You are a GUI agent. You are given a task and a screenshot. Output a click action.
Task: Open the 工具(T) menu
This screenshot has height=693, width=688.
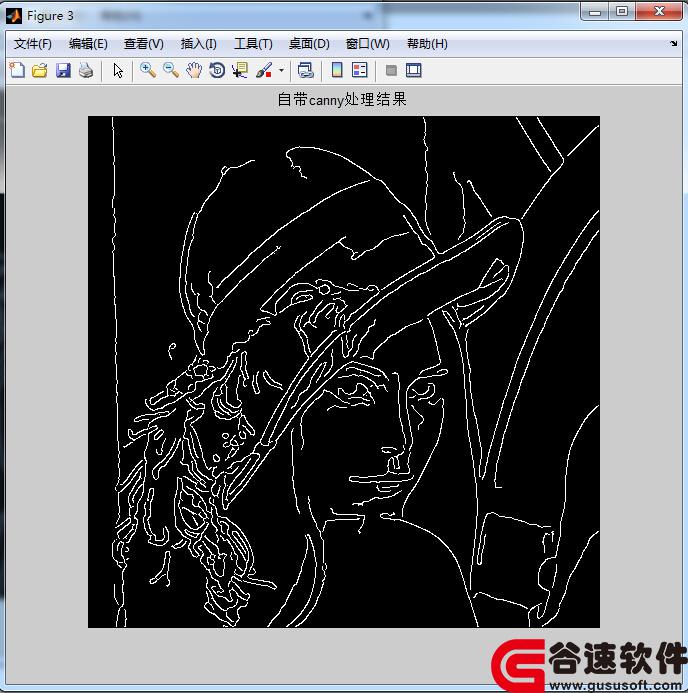pyautogui.click(x=253, y=44)
